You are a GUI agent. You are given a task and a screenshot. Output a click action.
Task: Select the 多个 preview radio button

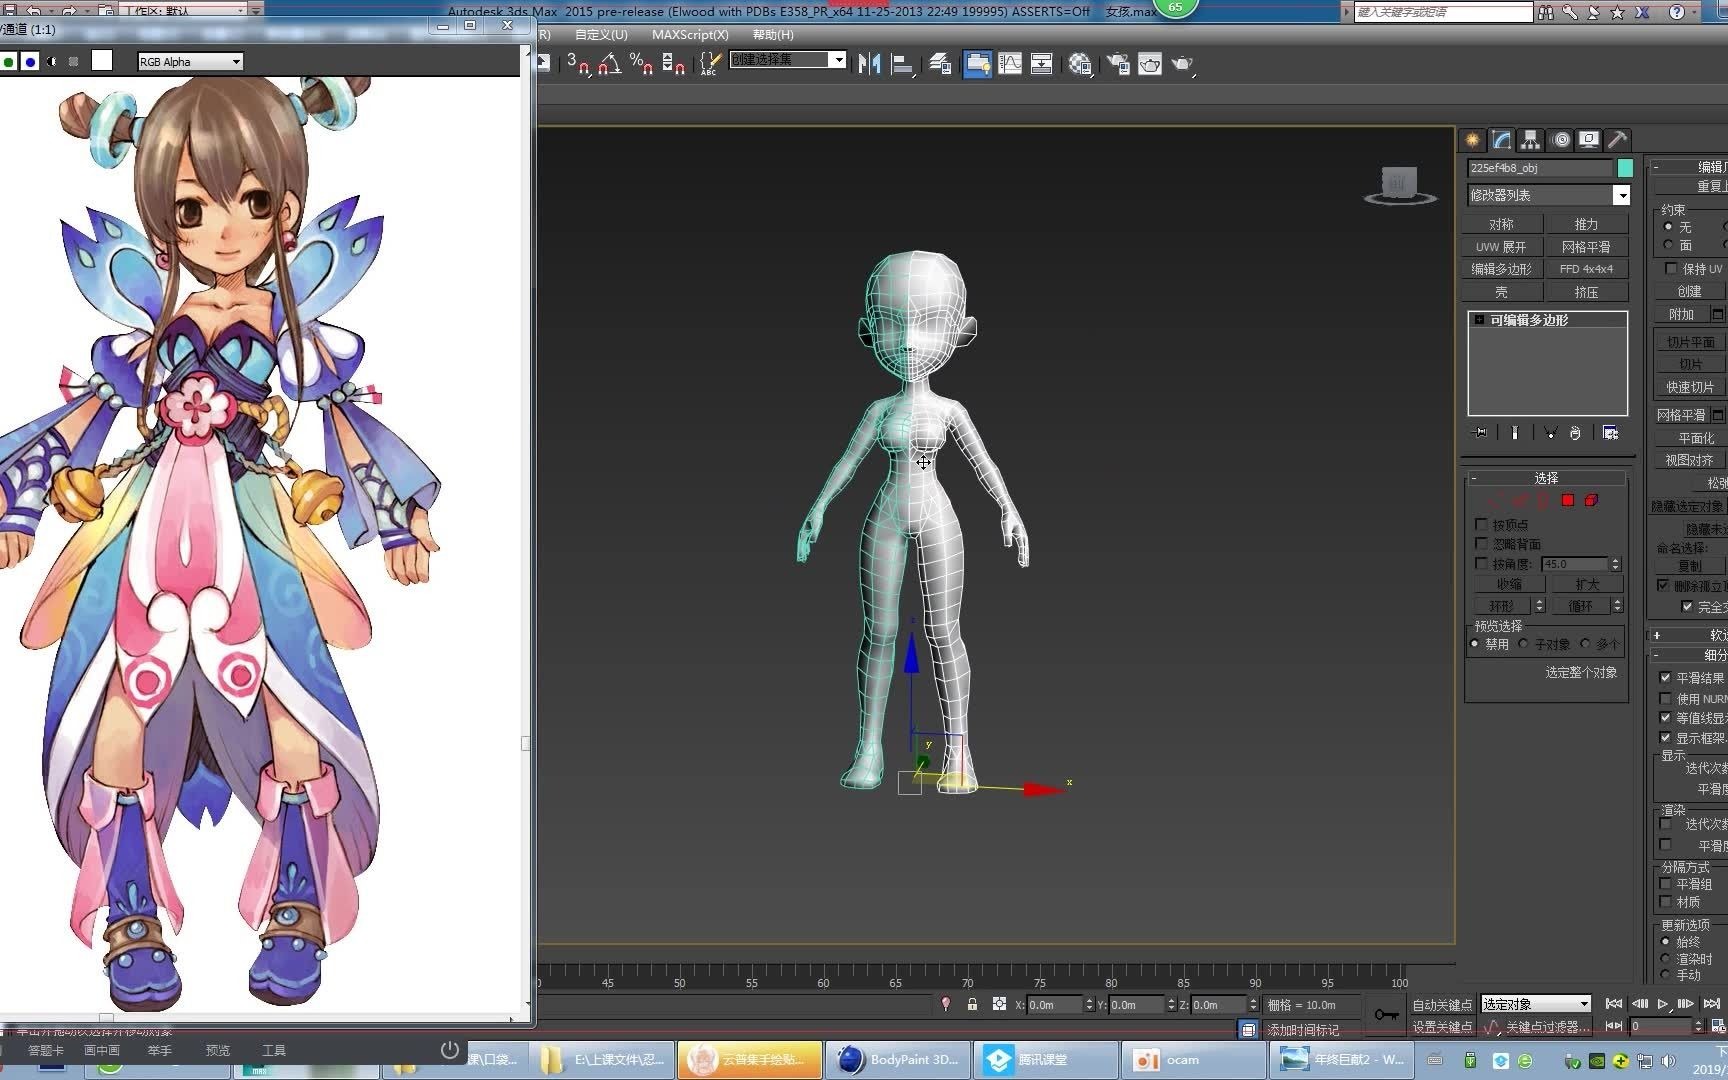[x=1585, y=644]
